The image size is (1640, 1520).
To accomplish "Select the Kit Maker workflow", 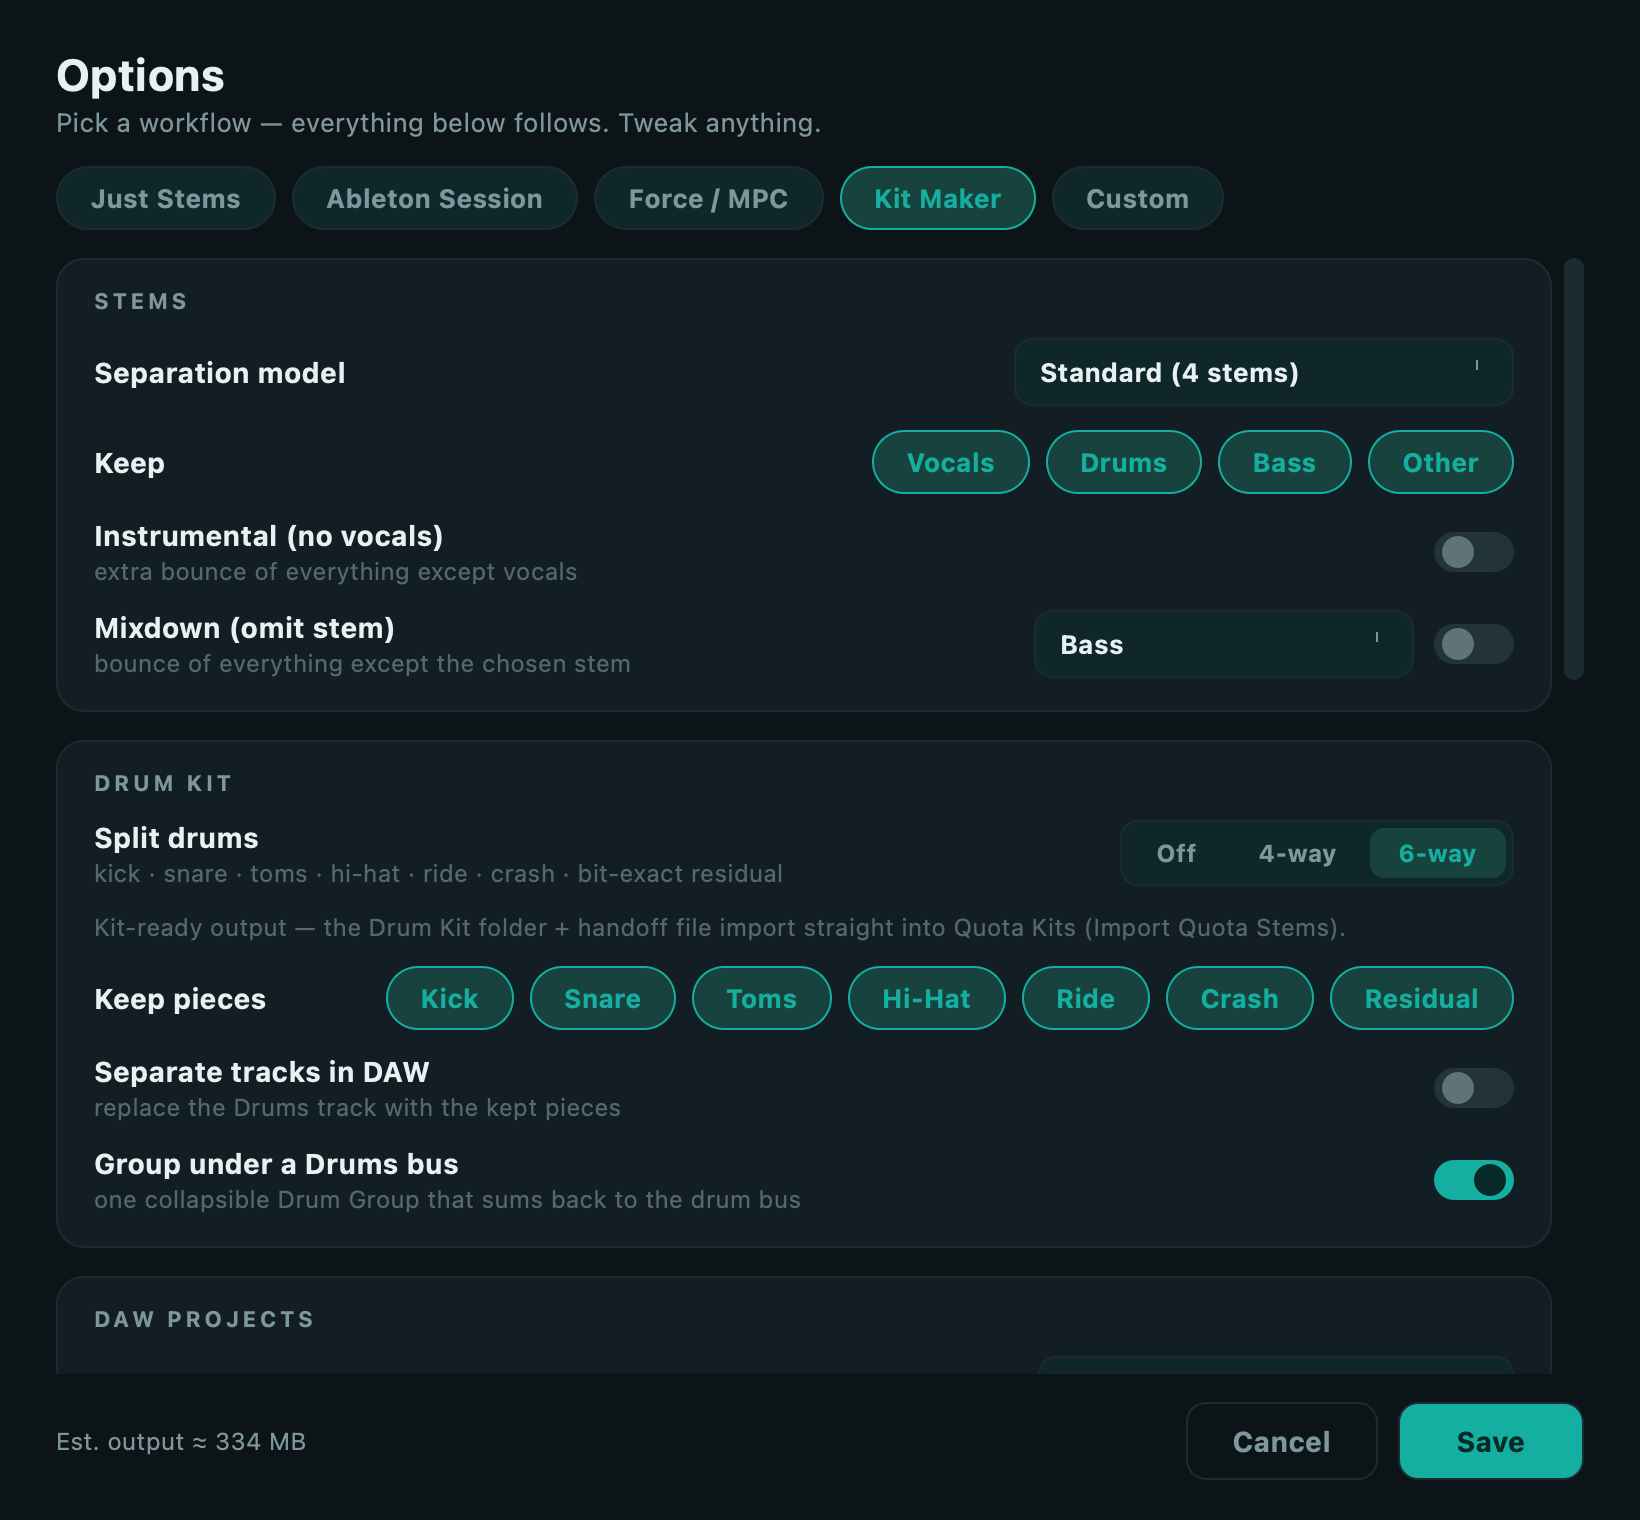I will [x=937, y=198].
